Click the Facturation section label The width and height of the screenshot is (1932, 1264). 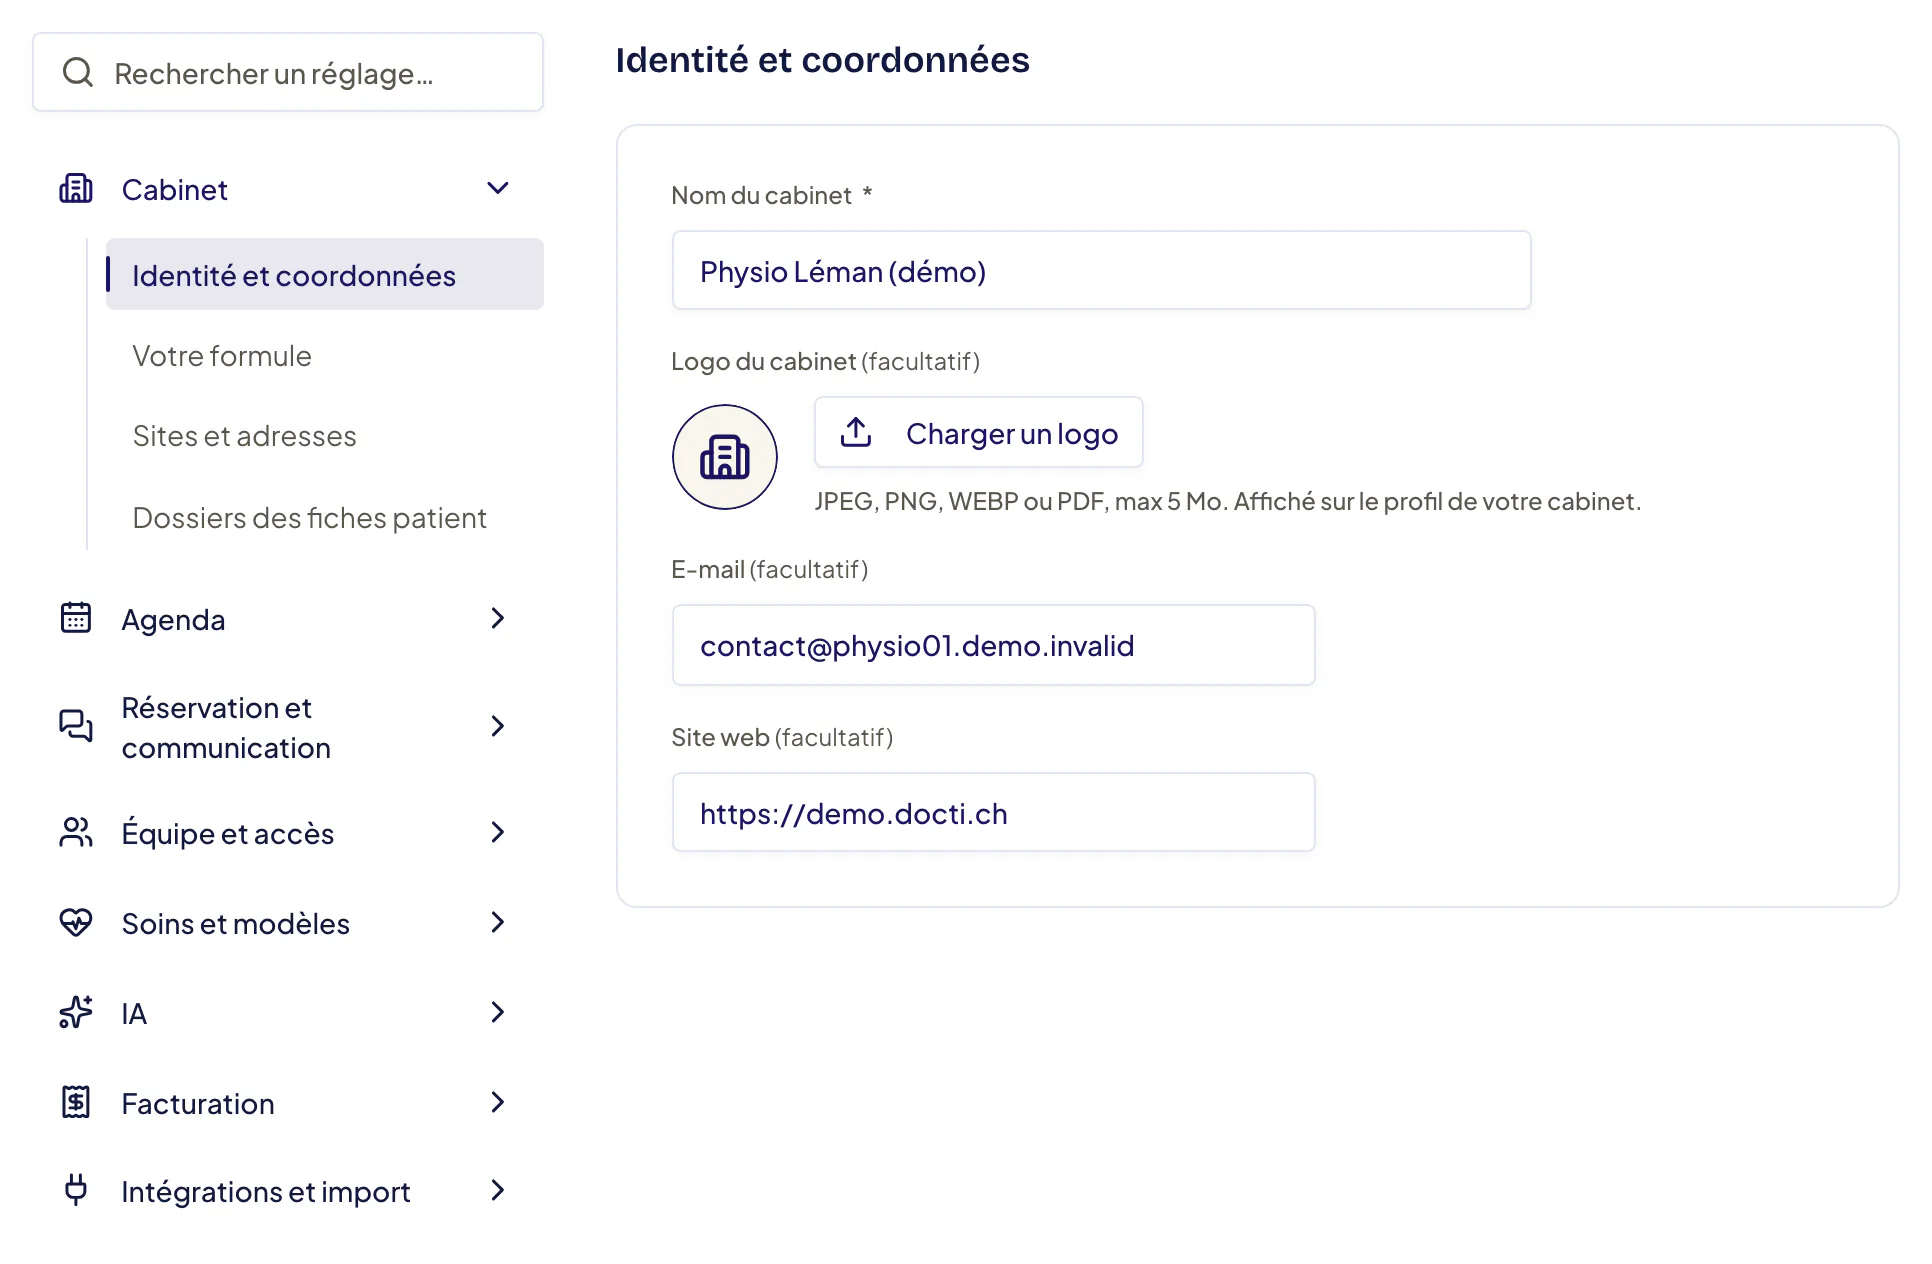(x=198, y=1104)
